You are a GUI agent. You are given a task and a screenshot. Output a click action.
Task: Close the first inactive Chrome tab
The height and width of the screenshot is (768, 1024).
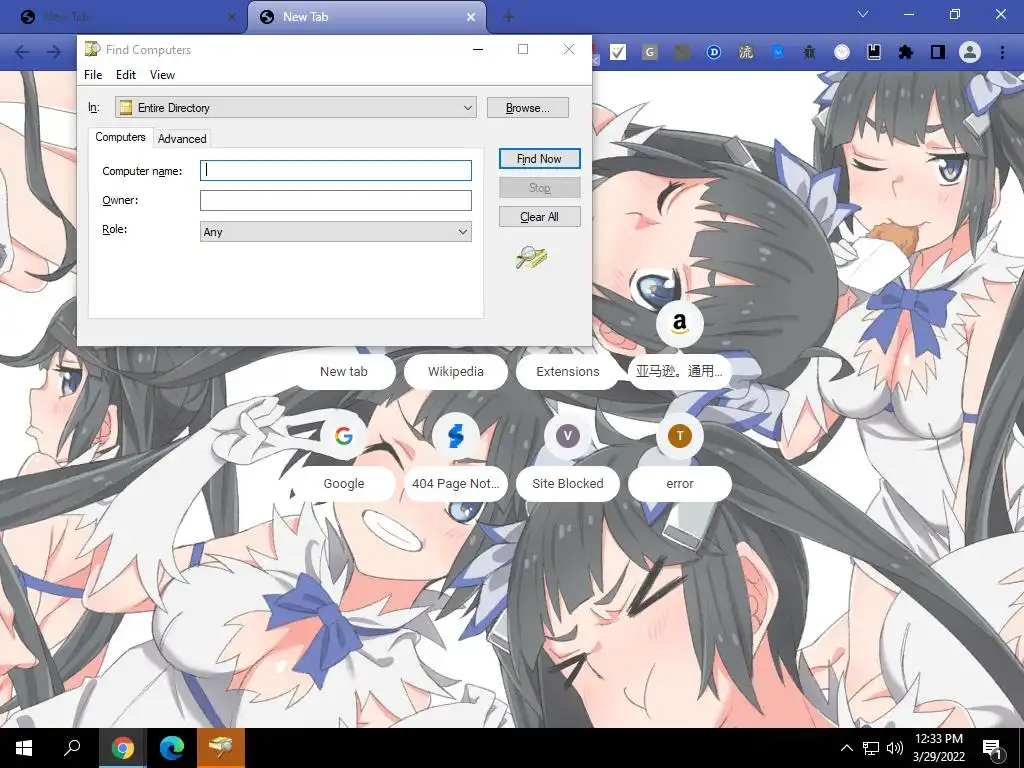(x=232, y=17)
